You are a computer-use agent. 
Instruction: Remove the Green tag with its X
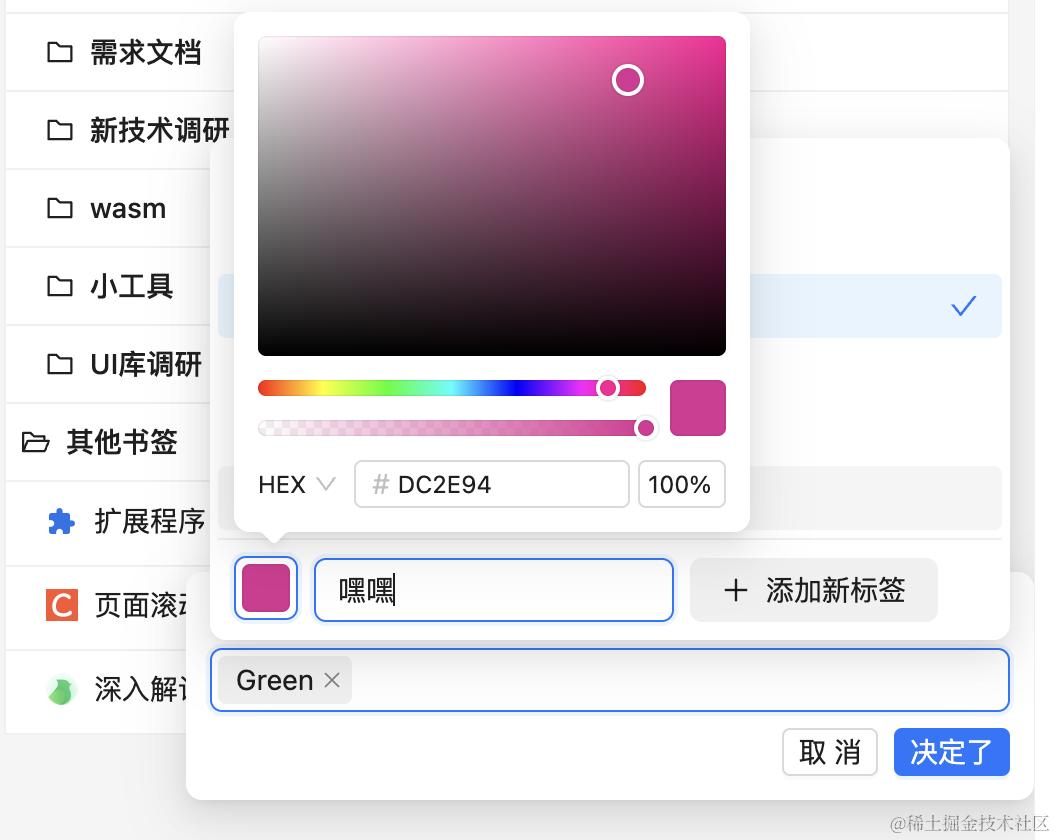pos(332,680)
